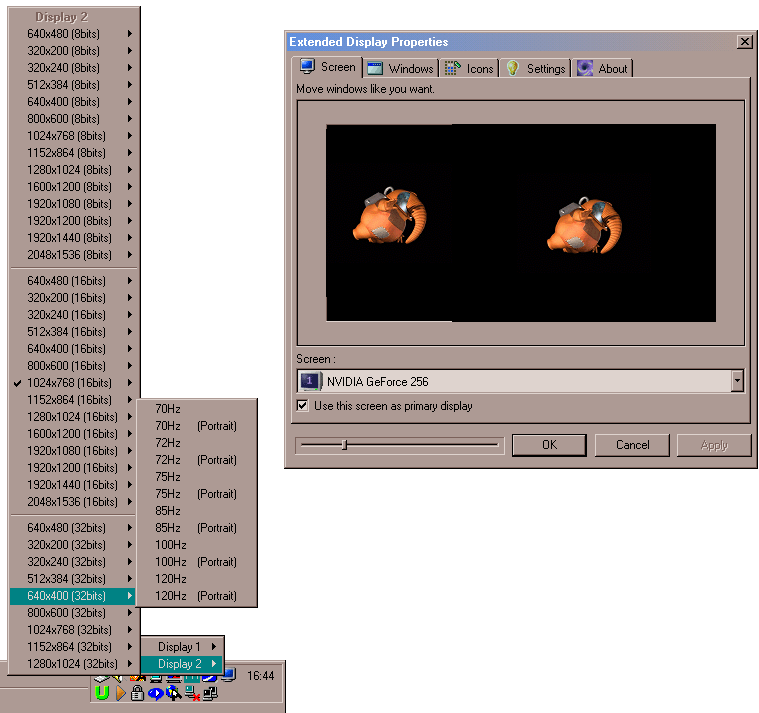
Task: Click the orange play arrow tray icon
Action: click(120, 694)
